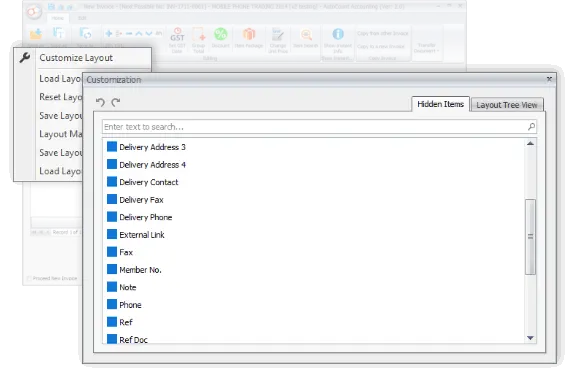Viewport: 574px width, 377px height.
Task: Click the green Discount percent icon
Action: click(221, 34)
